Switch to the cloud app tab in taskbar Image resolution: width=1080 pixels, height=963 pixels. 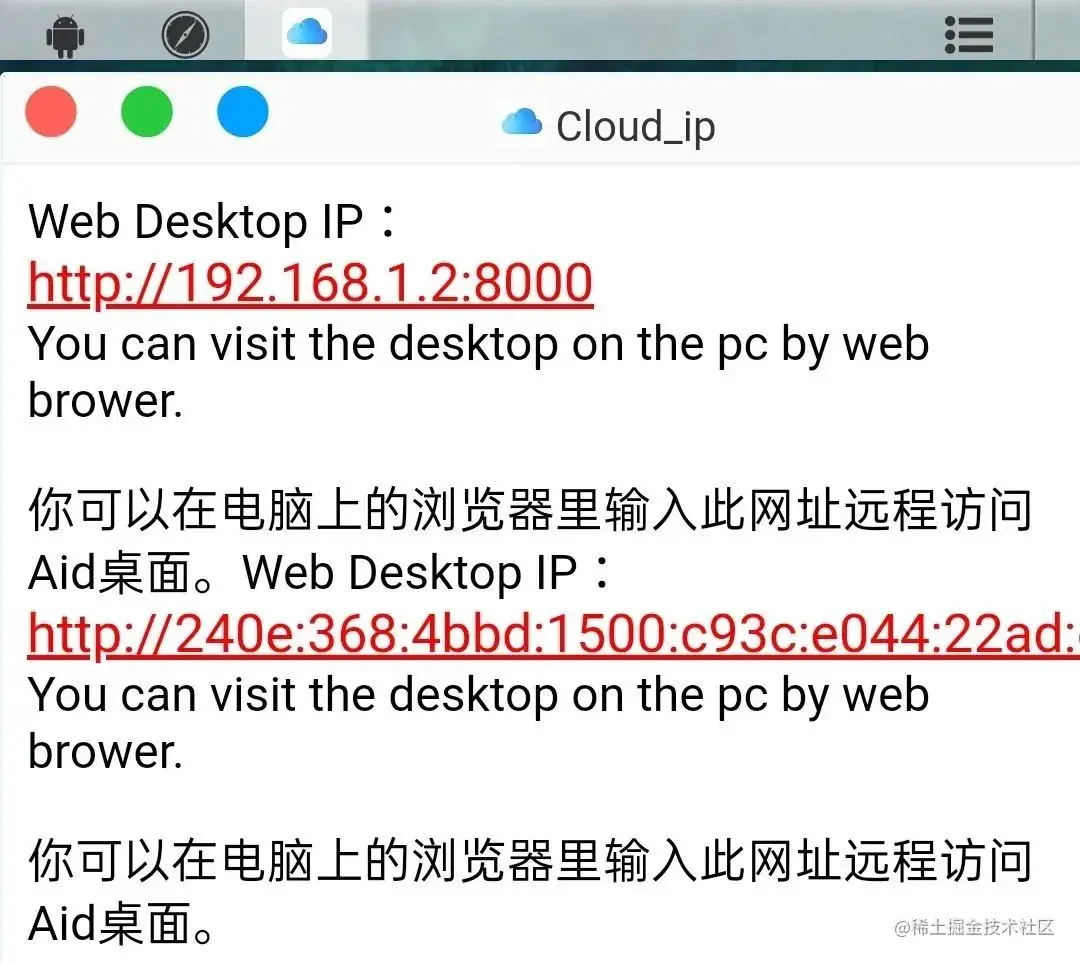(x=307, y=32)
